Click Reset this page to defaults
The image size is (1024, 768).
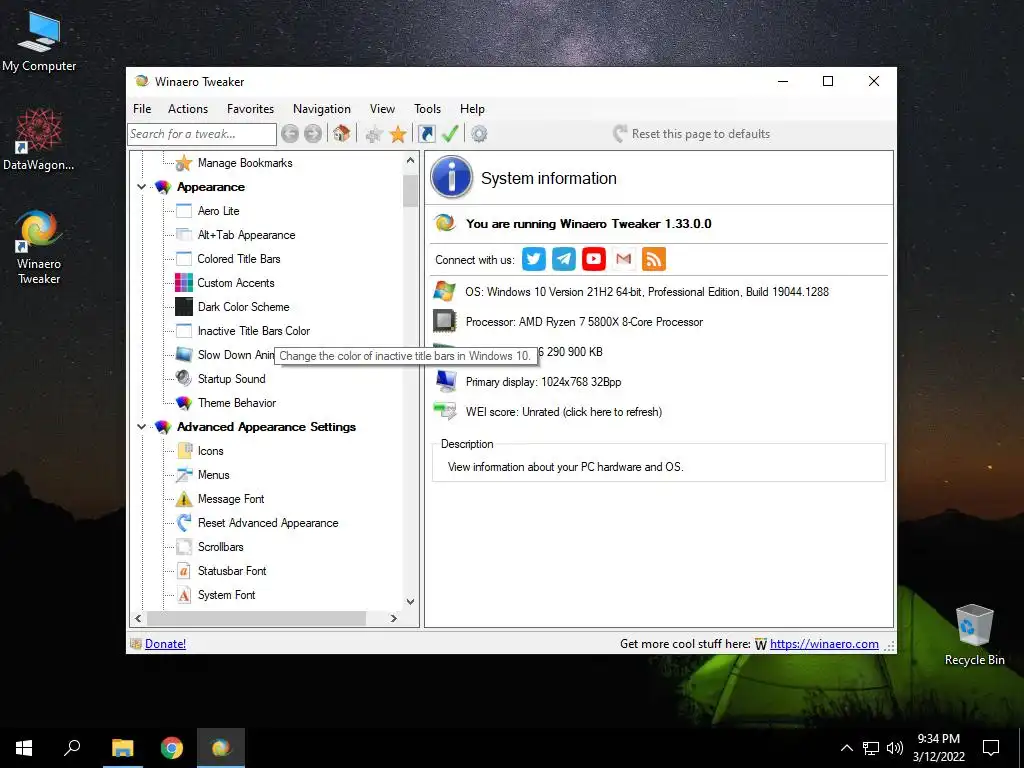[691, 134]
